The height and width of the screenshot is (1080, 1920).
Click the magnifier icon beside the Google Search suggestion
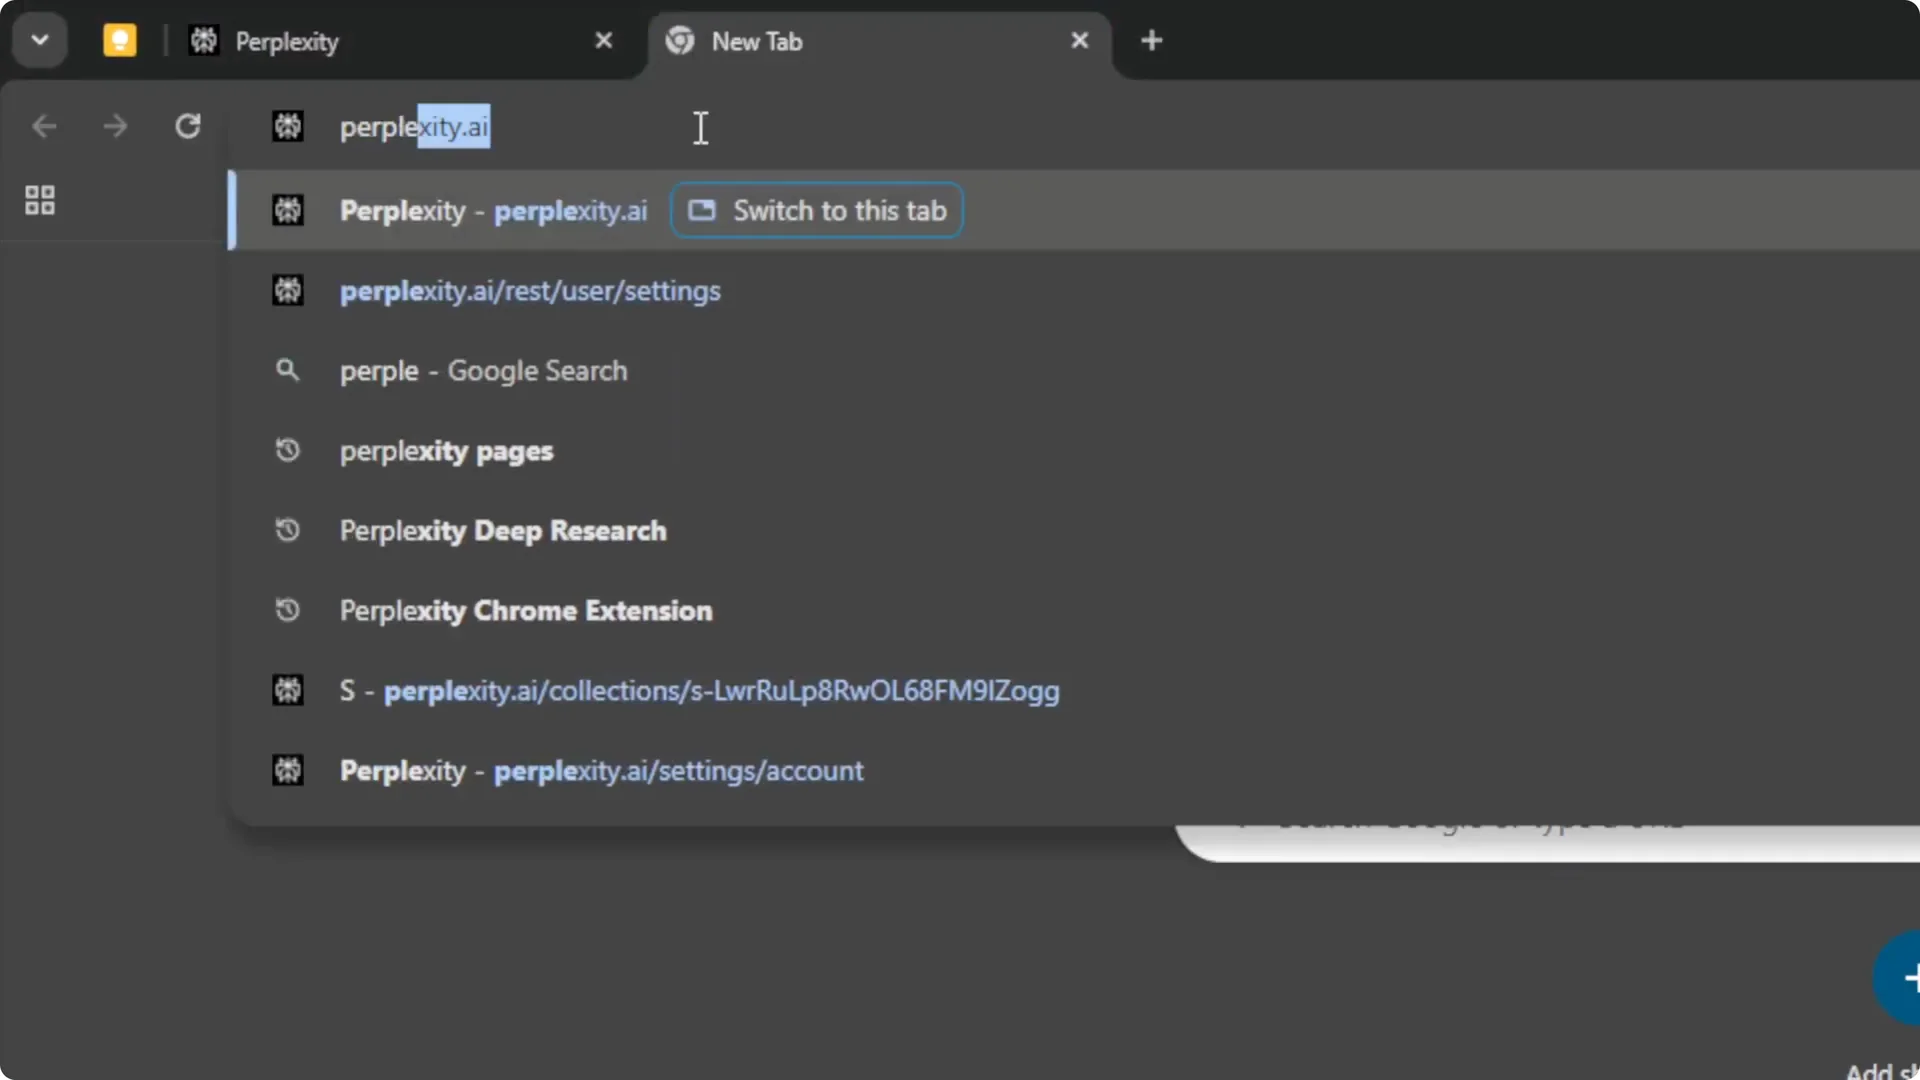[x=287, y=370]
